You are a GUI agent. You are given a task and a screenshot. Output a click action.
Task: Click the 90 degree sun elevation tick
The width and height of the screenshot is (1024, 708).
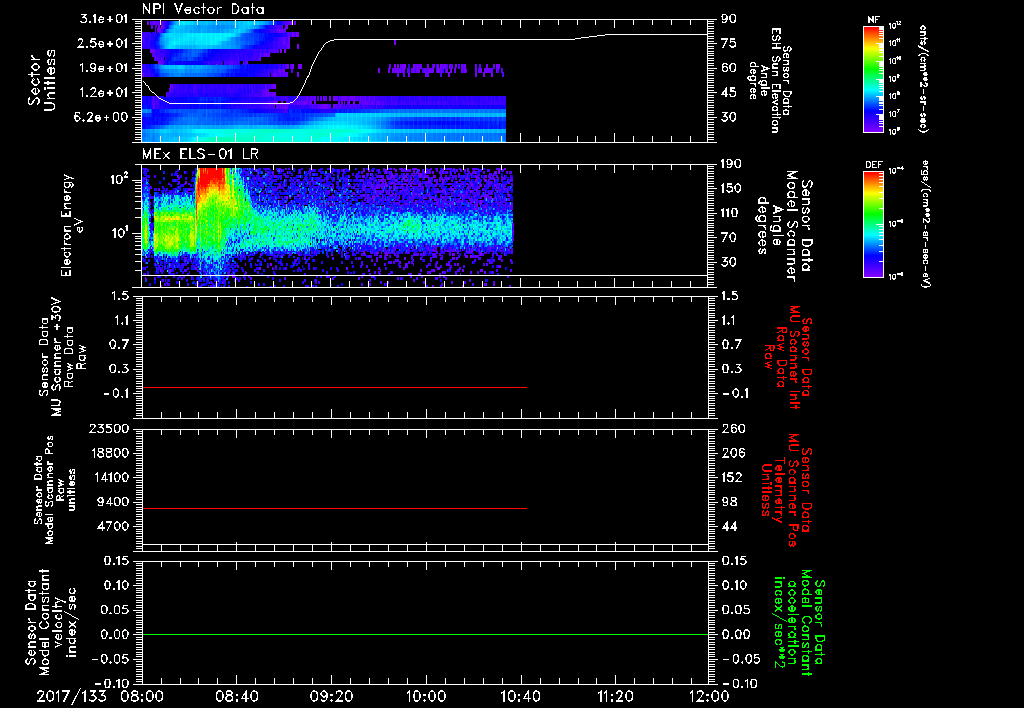tap(729, 19)
